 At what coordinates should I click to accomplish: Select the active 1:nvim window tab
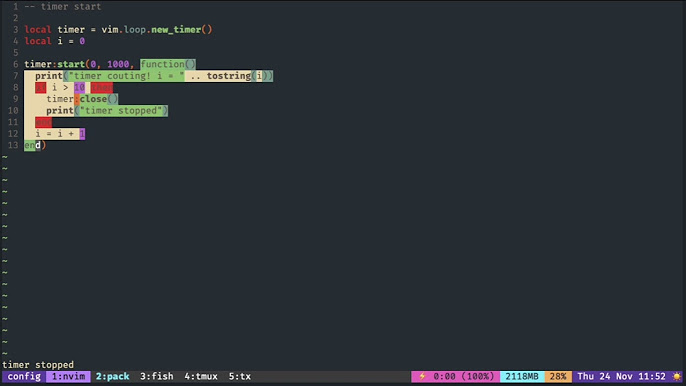click(68, 376)
